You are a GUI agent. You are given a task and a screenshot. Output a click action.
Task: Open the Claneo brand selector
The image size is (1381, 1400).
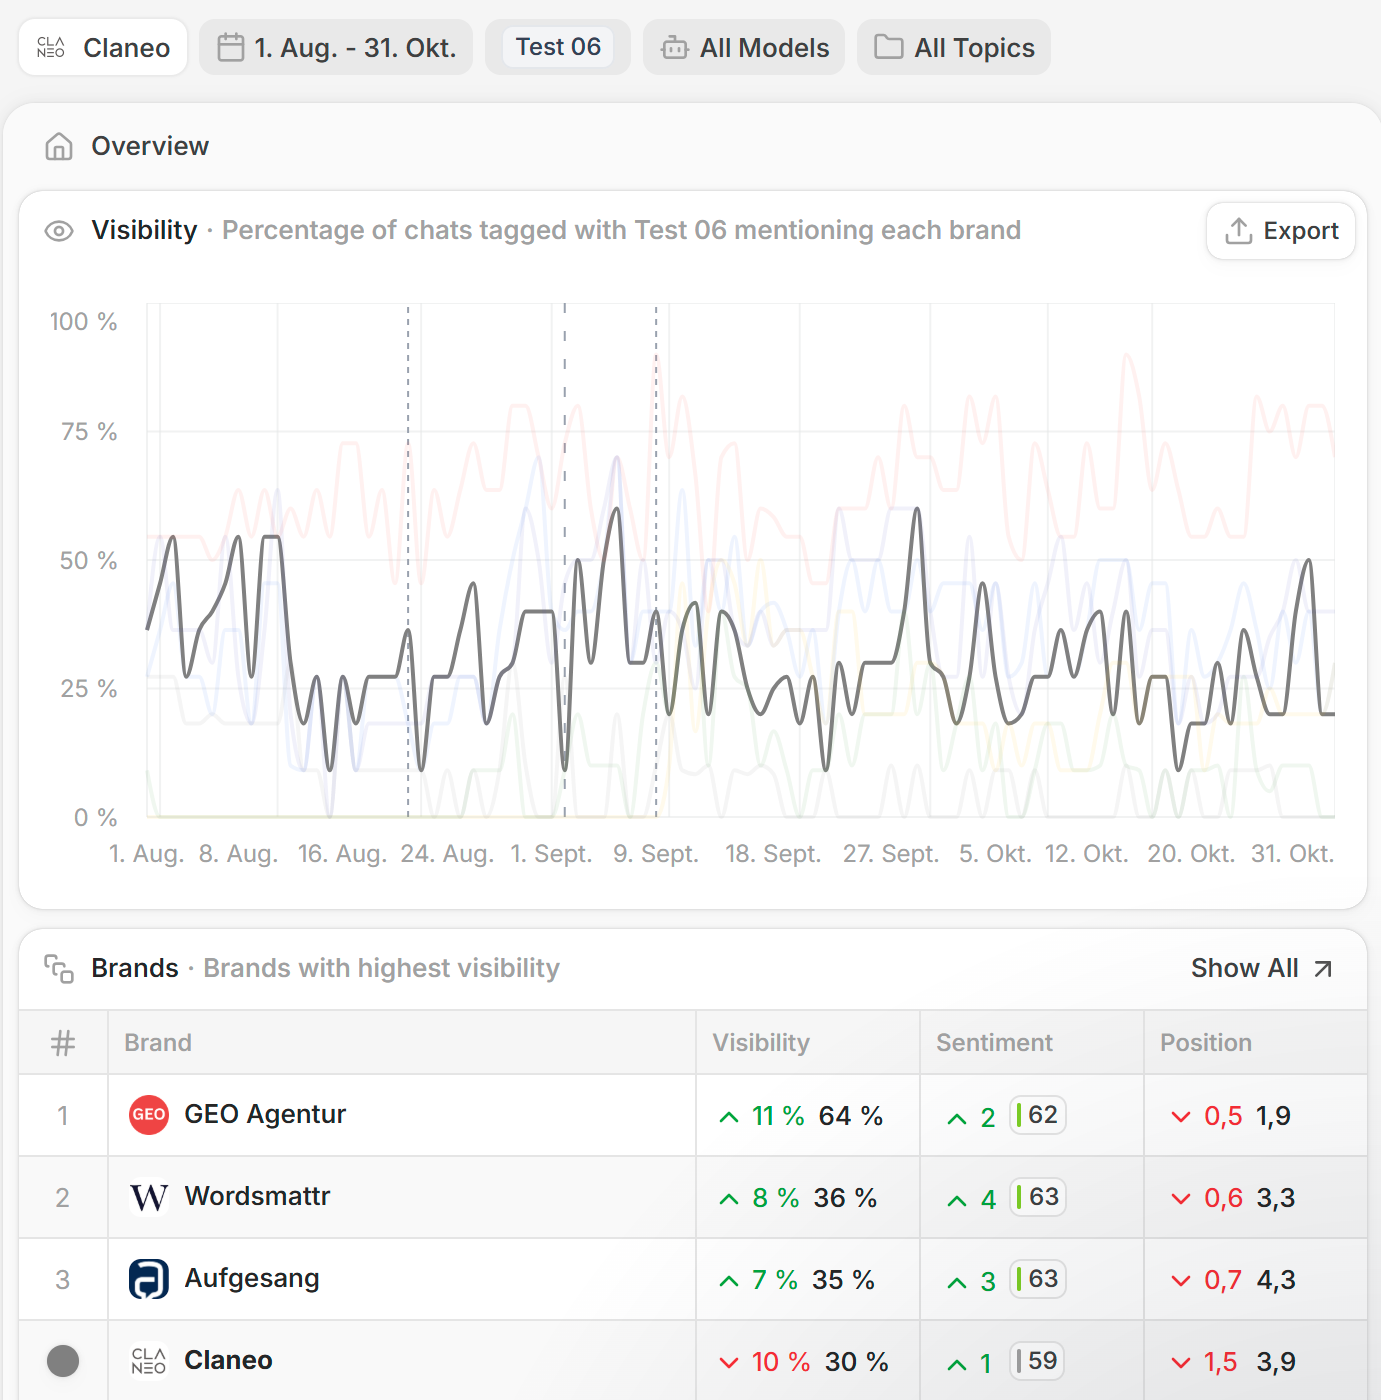pyautogui.click(x=103, y=48)
